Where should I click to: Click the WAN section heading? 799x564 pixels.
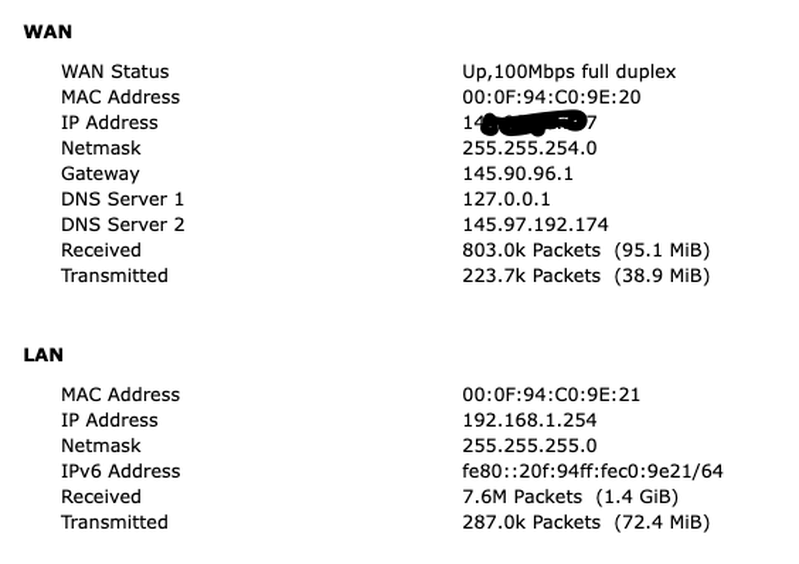tap(47, 32)
